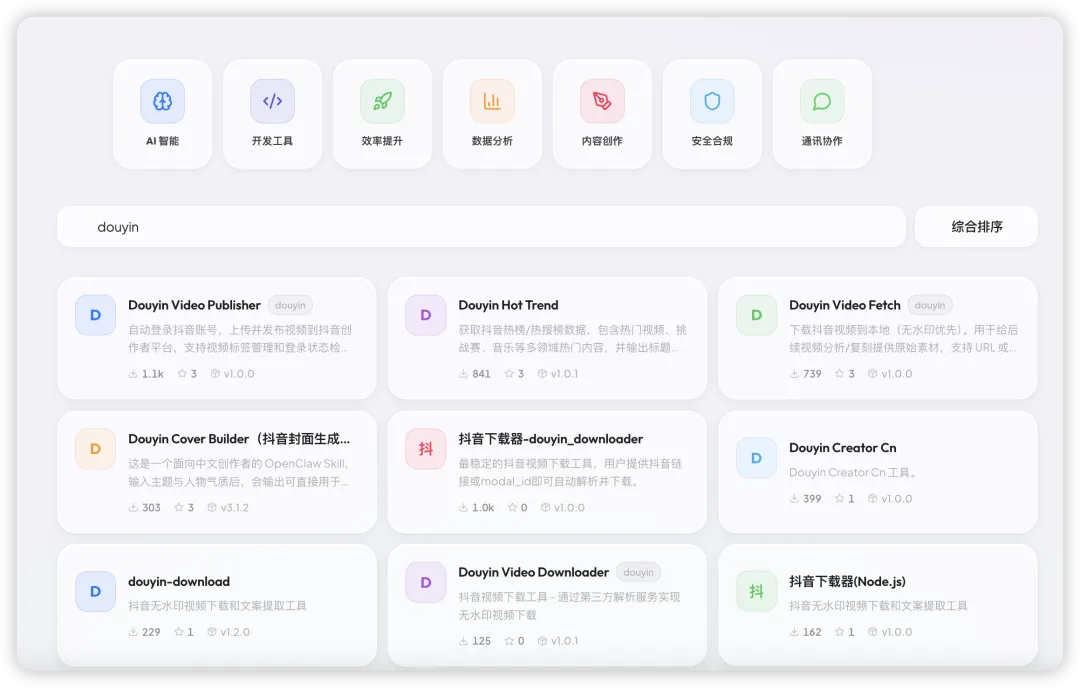
Task: Select the 通讯协作 chat bubble icon
Action: [822, 101]
